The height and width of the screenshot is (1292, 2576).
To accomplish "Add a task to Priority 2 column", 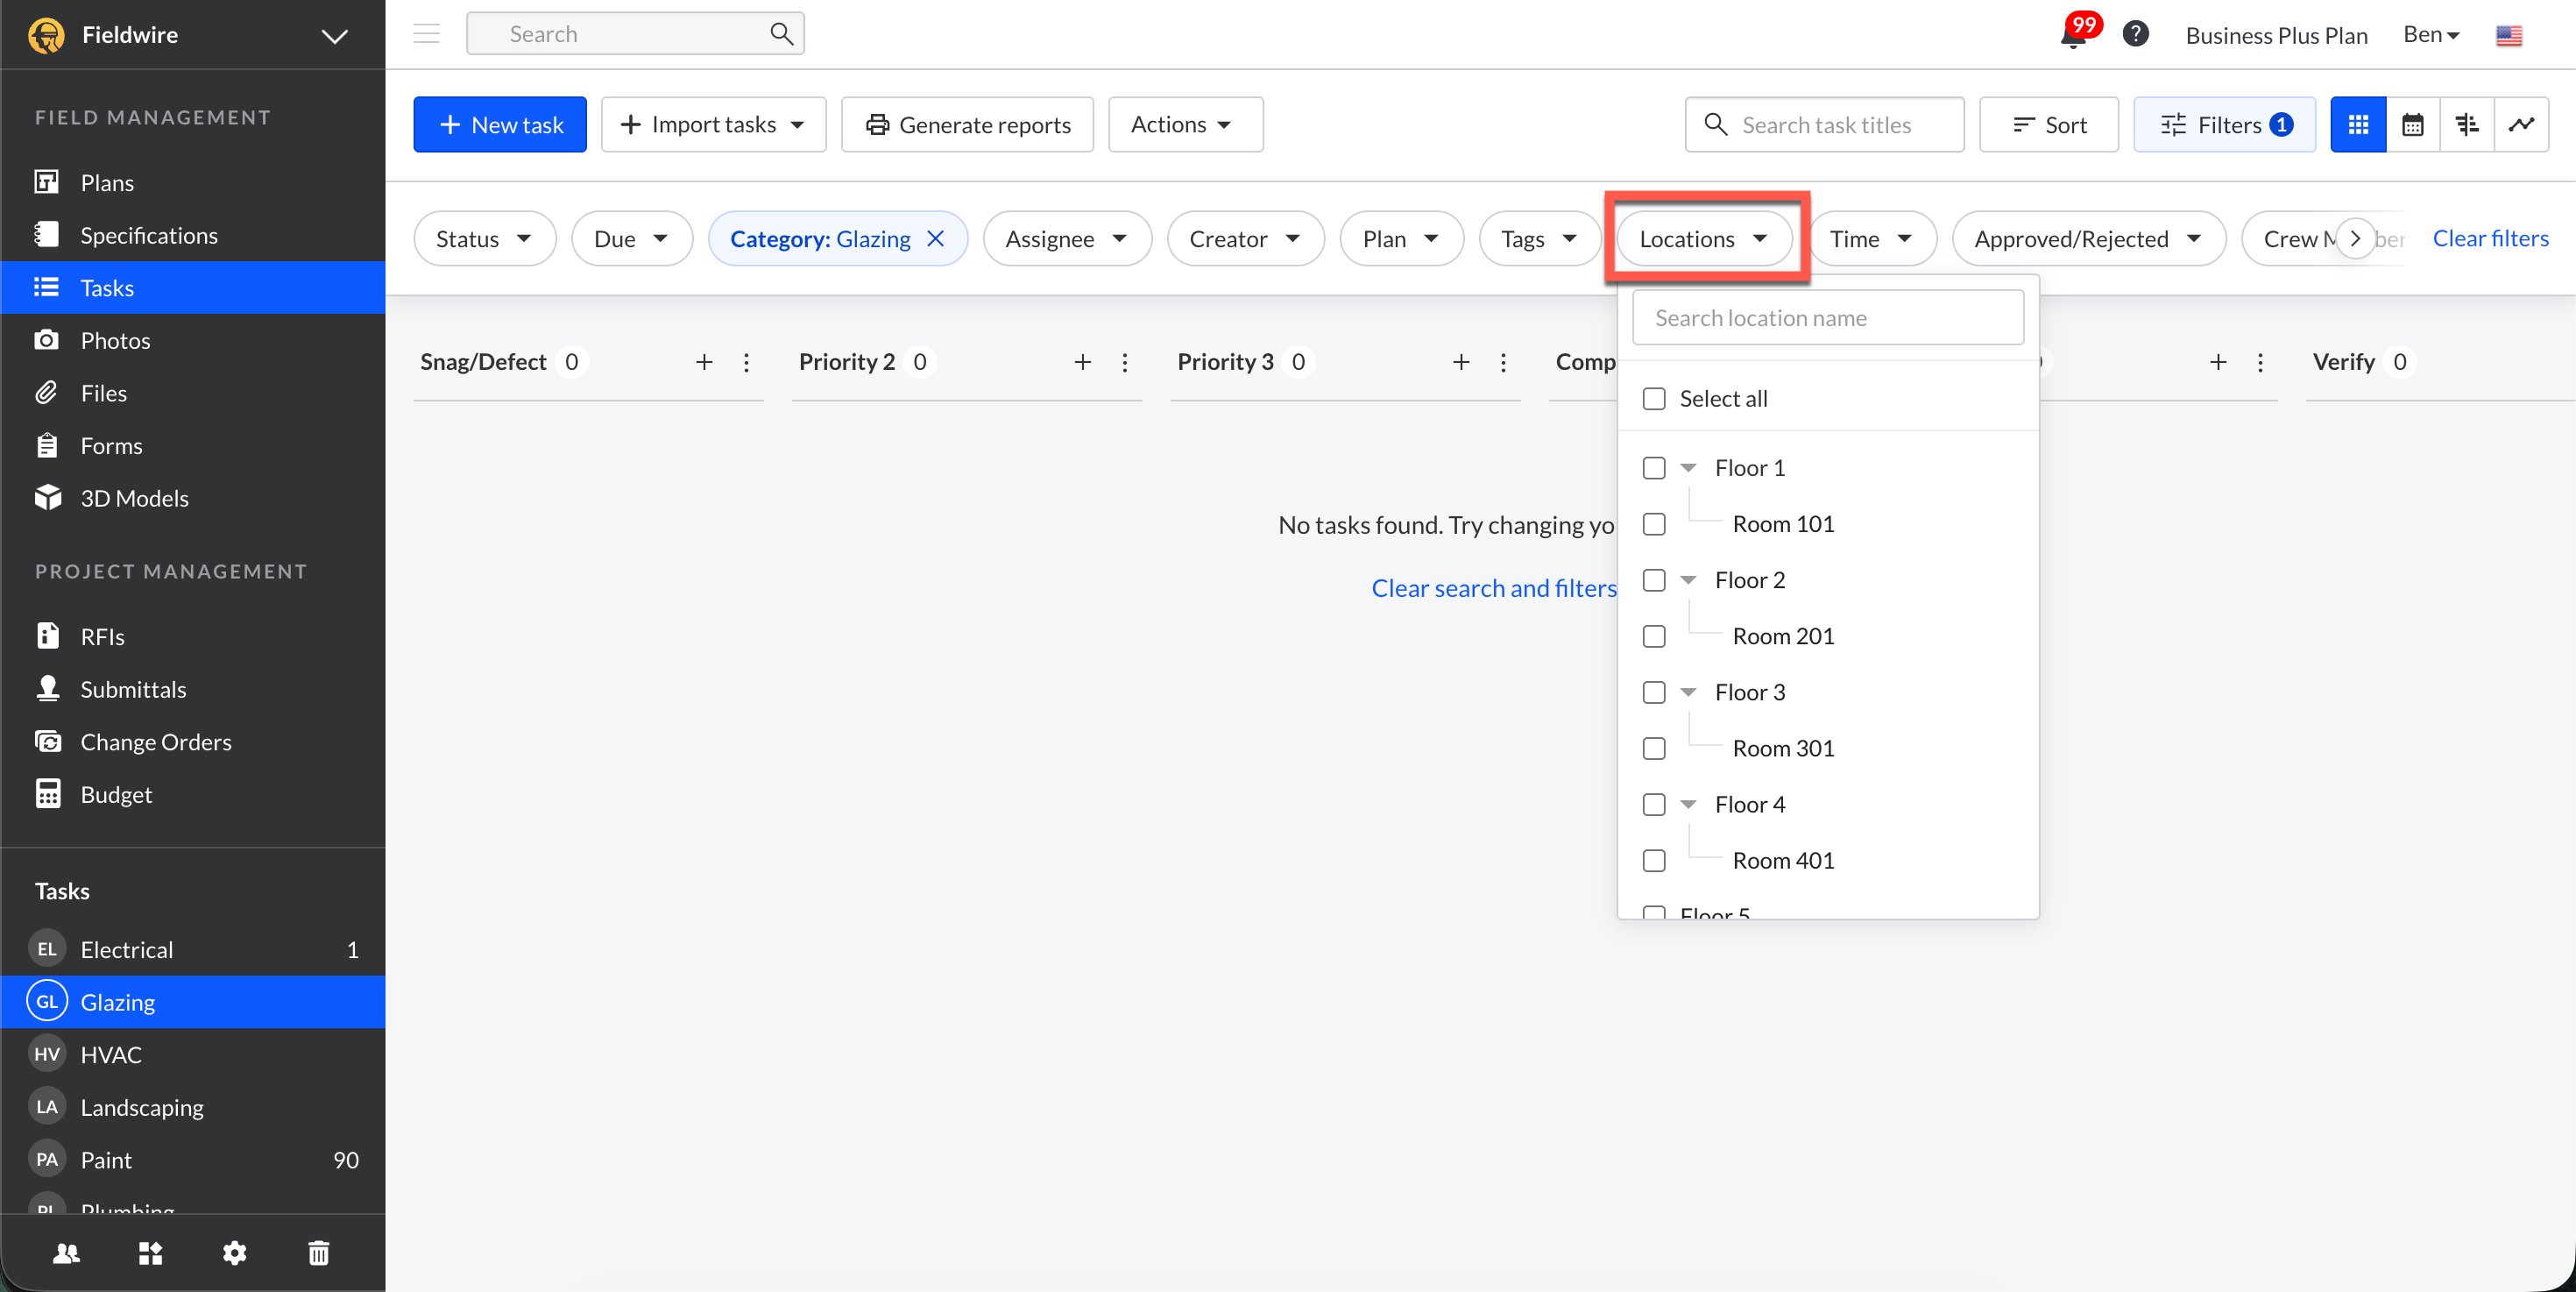I will point(1082,362).
